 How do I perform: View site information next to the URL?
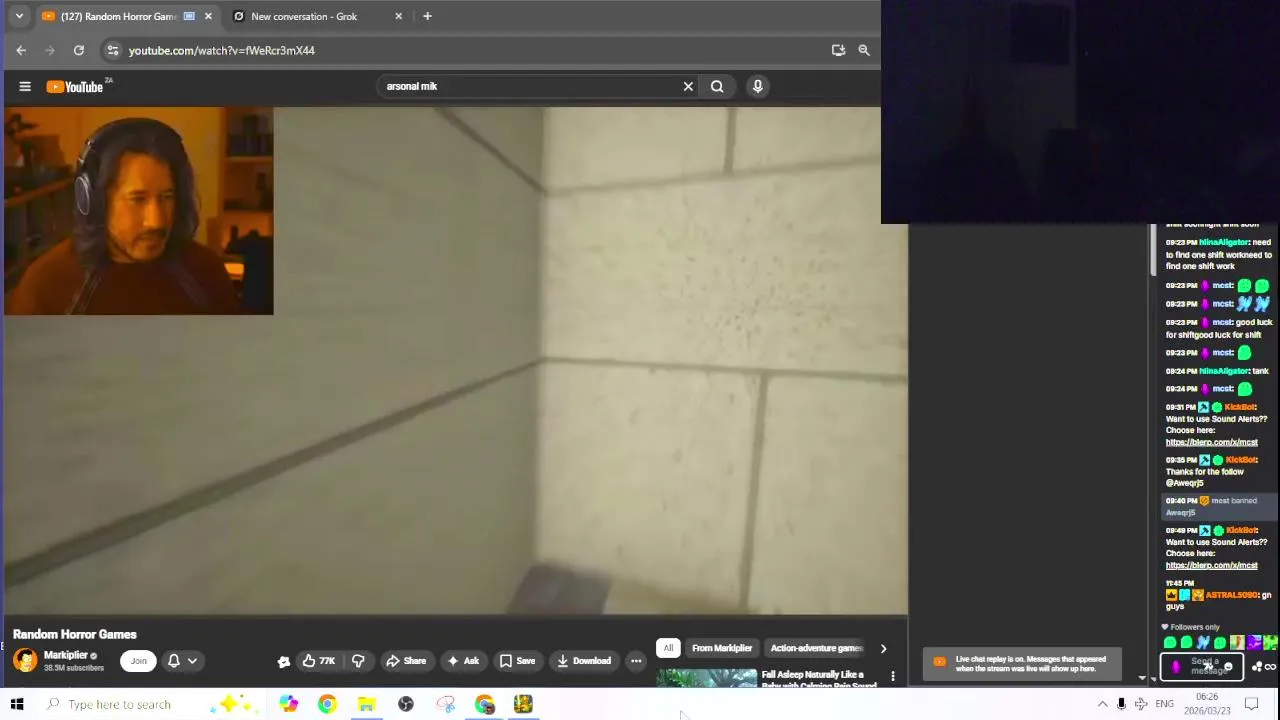point(113,50)
